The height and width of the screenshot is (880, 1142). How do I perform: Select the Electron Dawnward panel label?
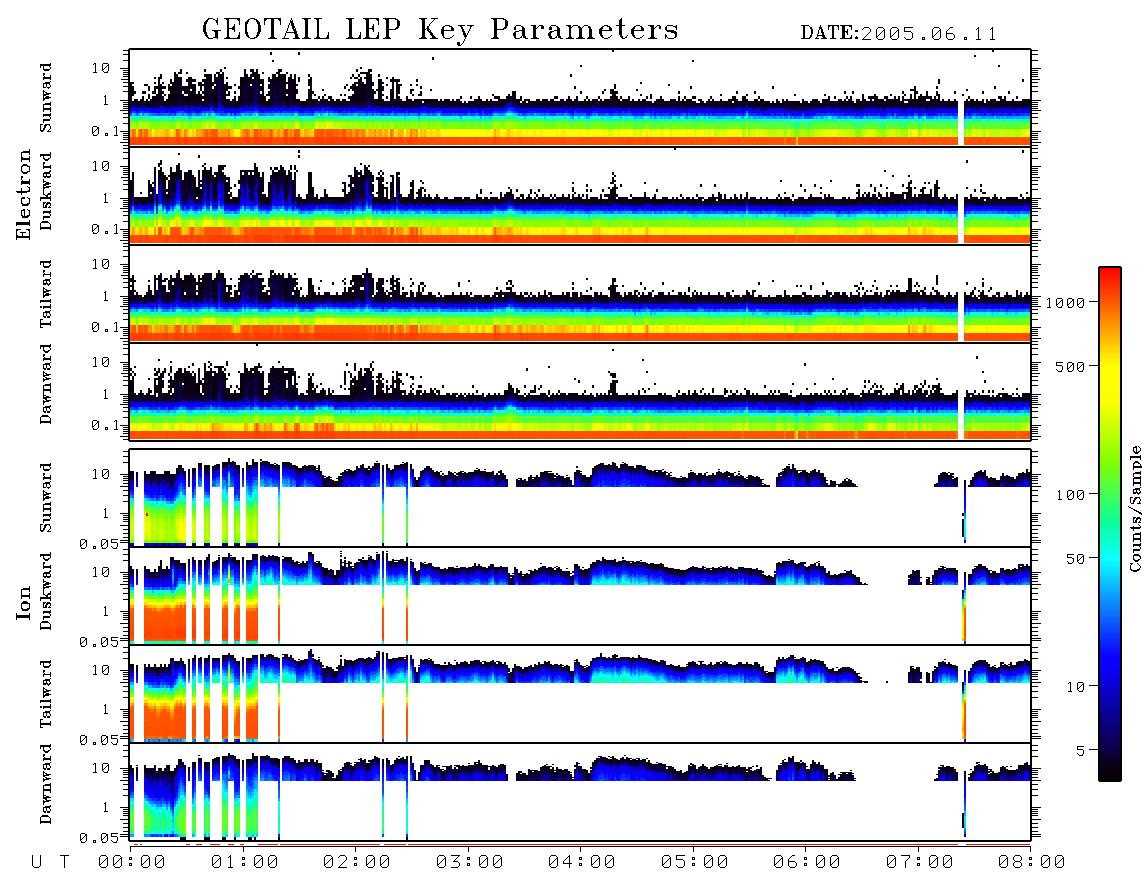(46, 384)
